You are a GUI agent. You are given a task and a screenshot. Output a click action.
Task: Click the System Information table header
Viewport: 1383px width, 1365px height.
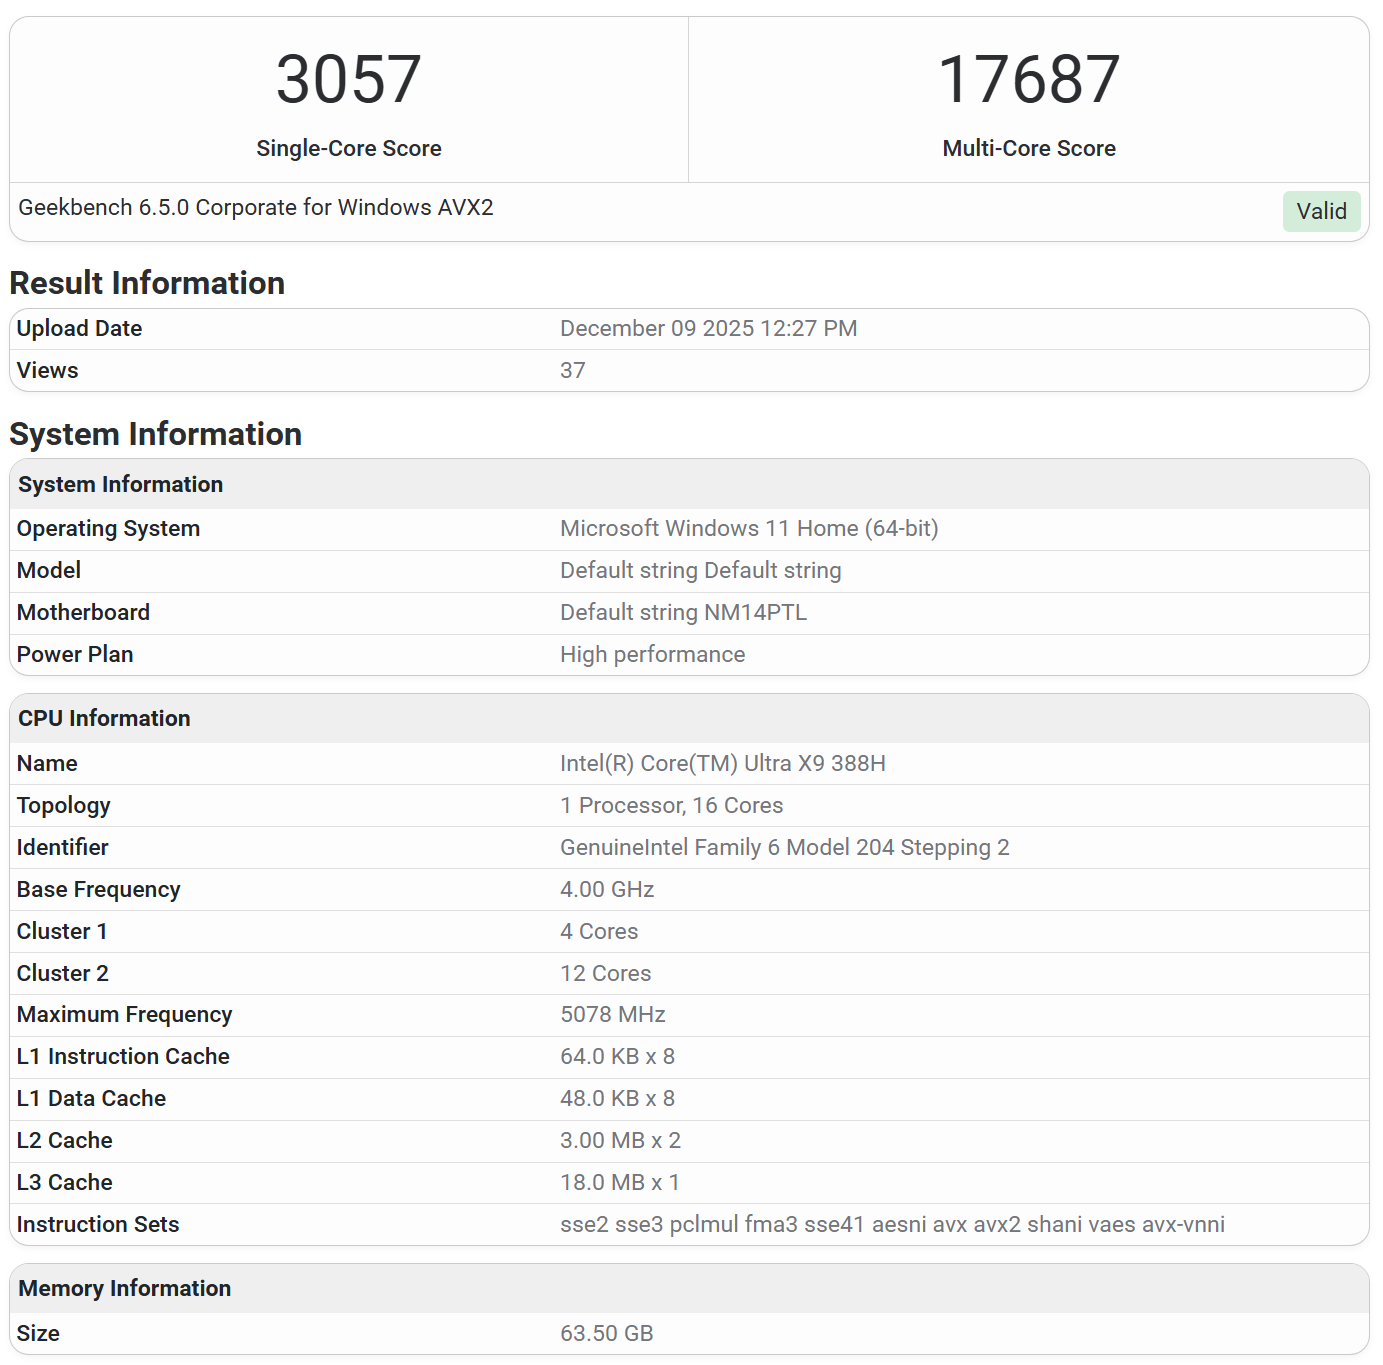click(x=121, y=484)
